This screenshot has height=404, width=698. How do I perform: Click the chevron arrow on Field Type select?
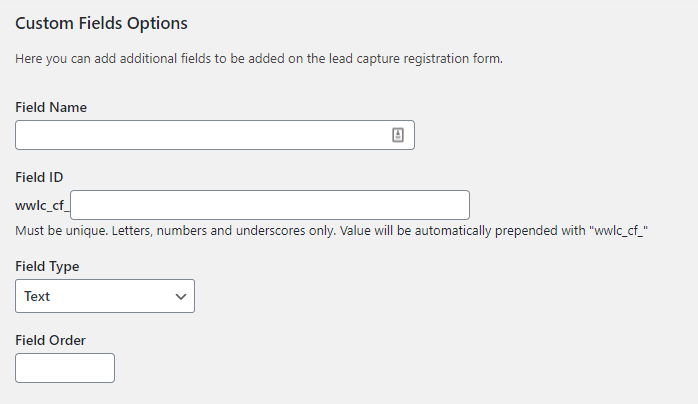181,296
